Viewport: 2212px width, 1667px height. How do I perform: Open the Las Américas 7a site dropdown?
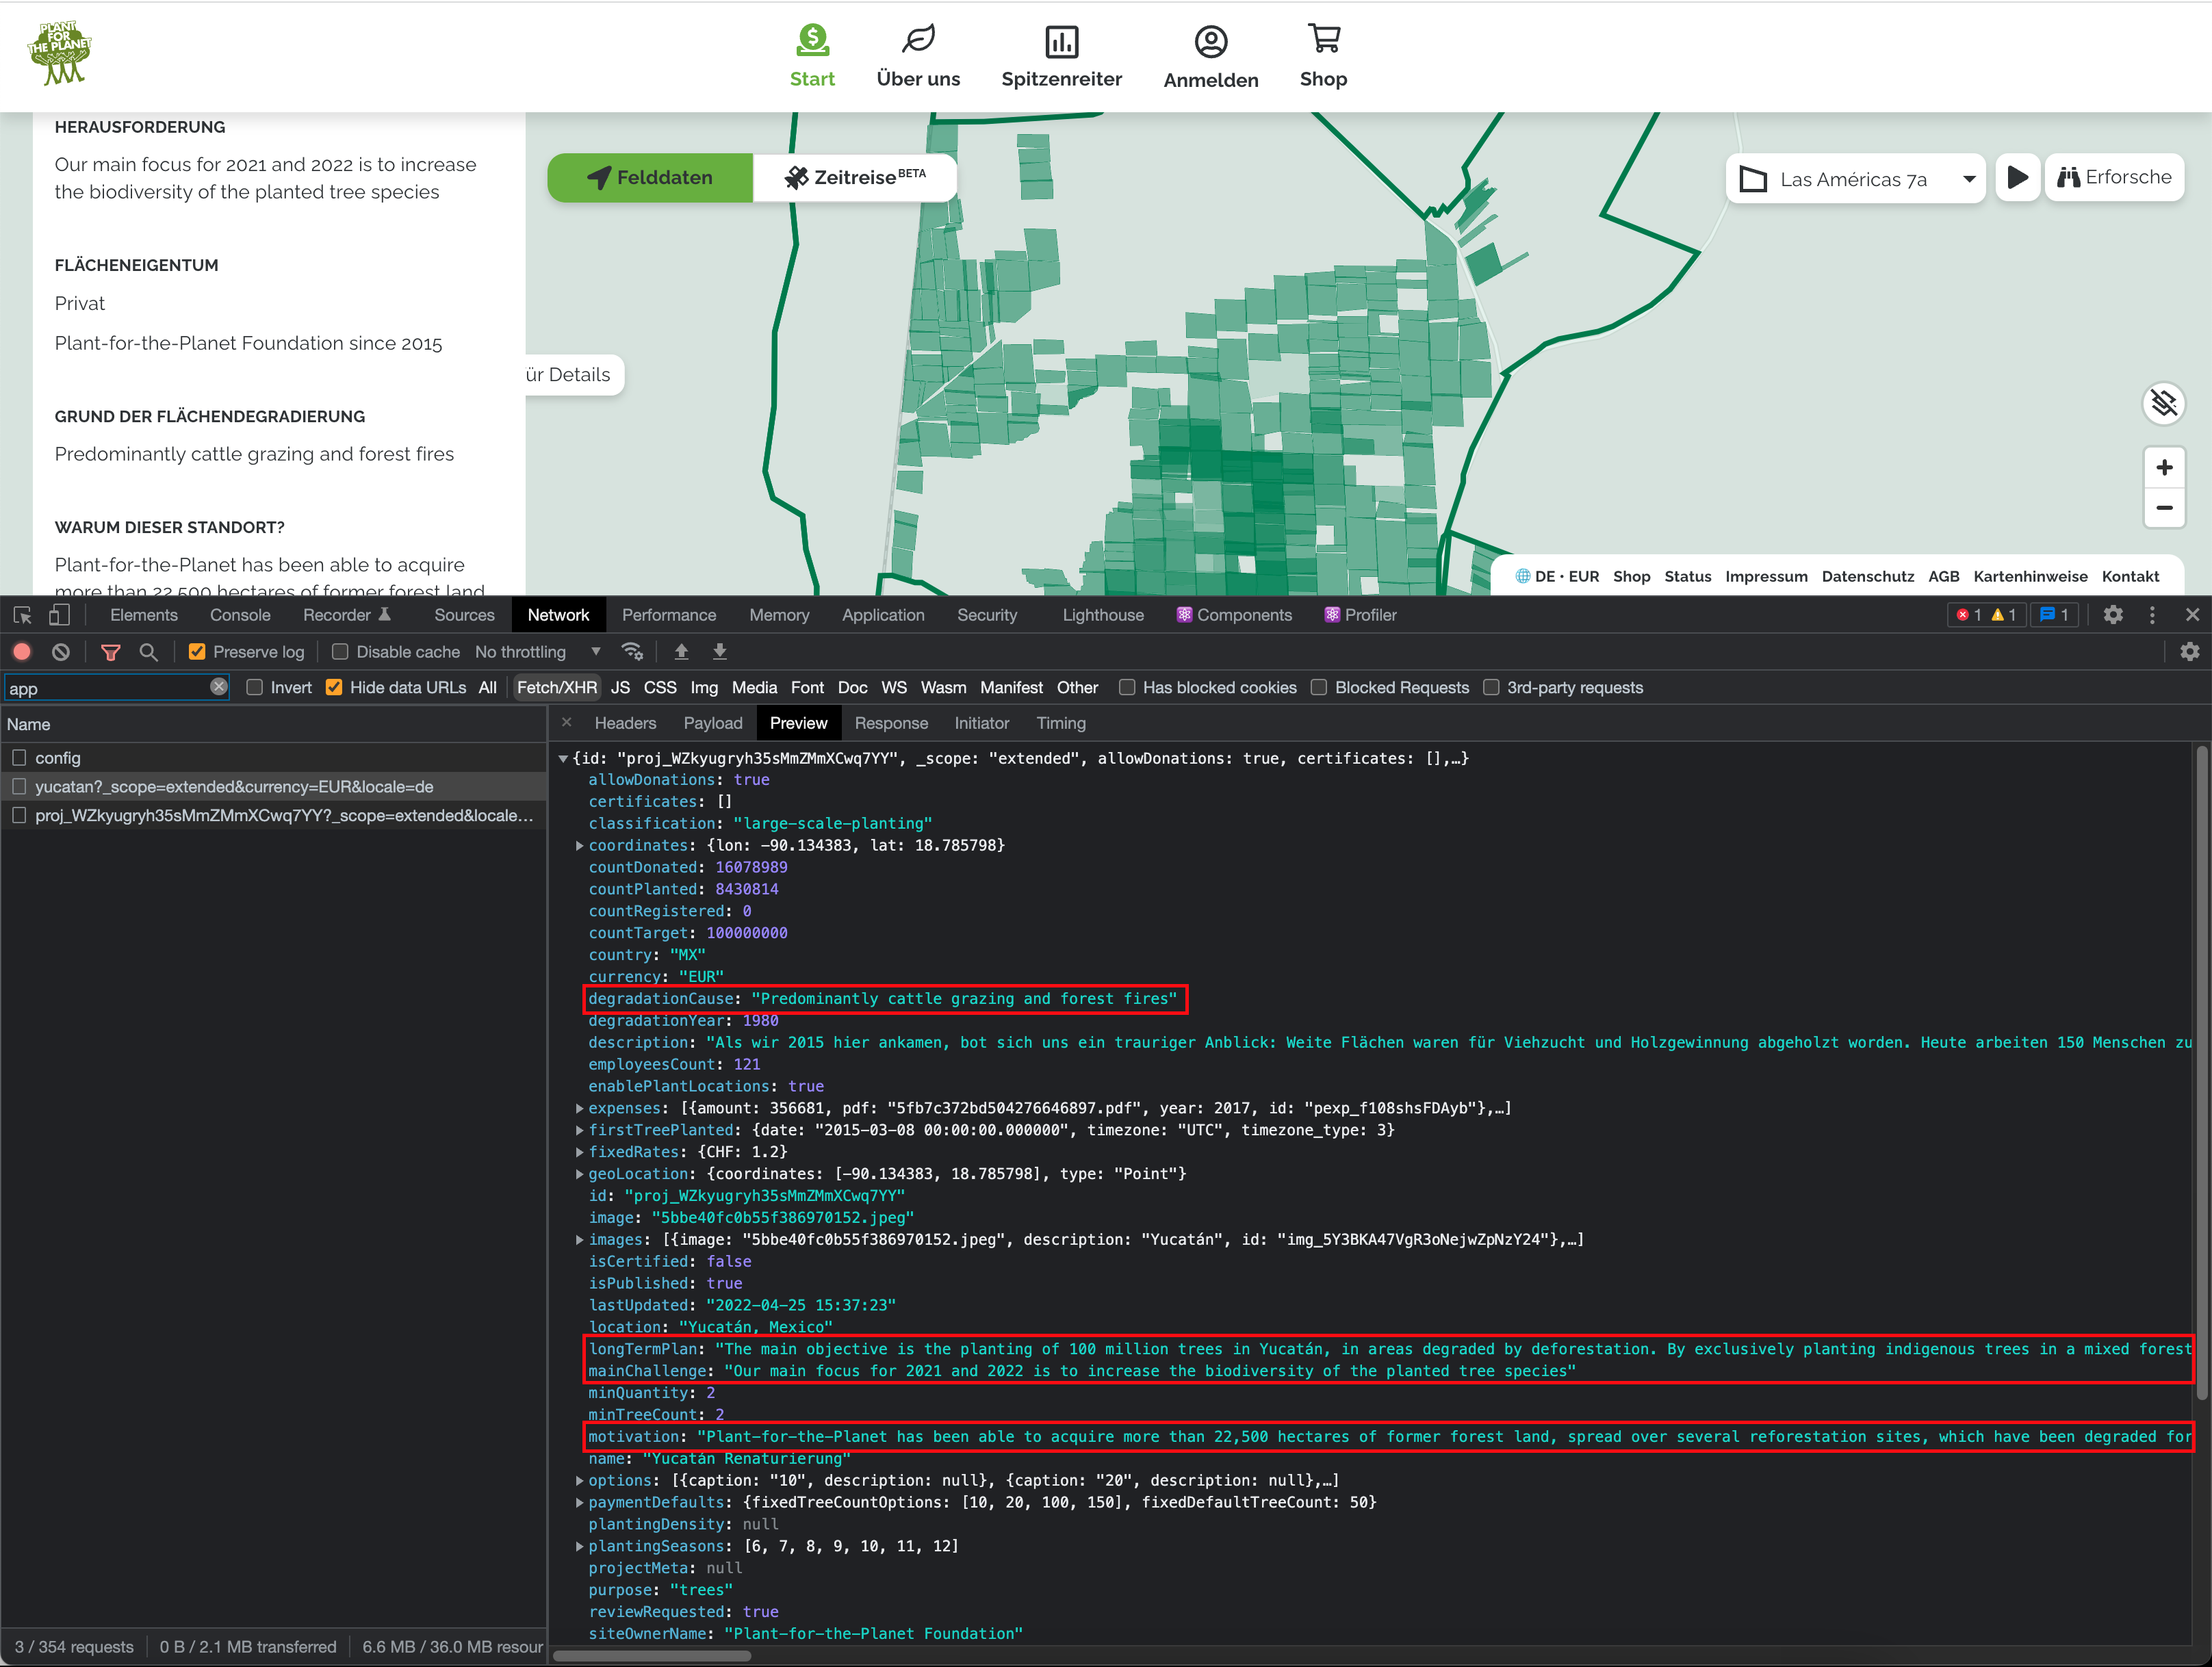(1856, 179)
